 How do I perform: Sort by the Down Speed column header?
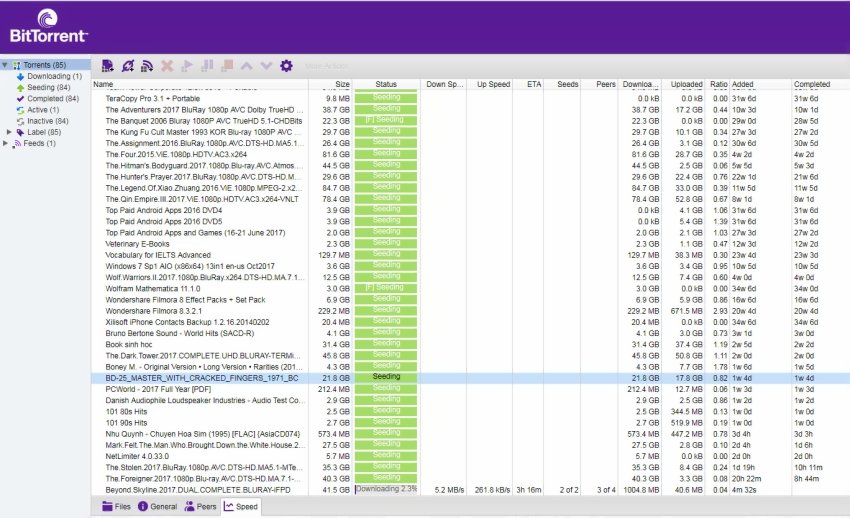coord(443,85)
